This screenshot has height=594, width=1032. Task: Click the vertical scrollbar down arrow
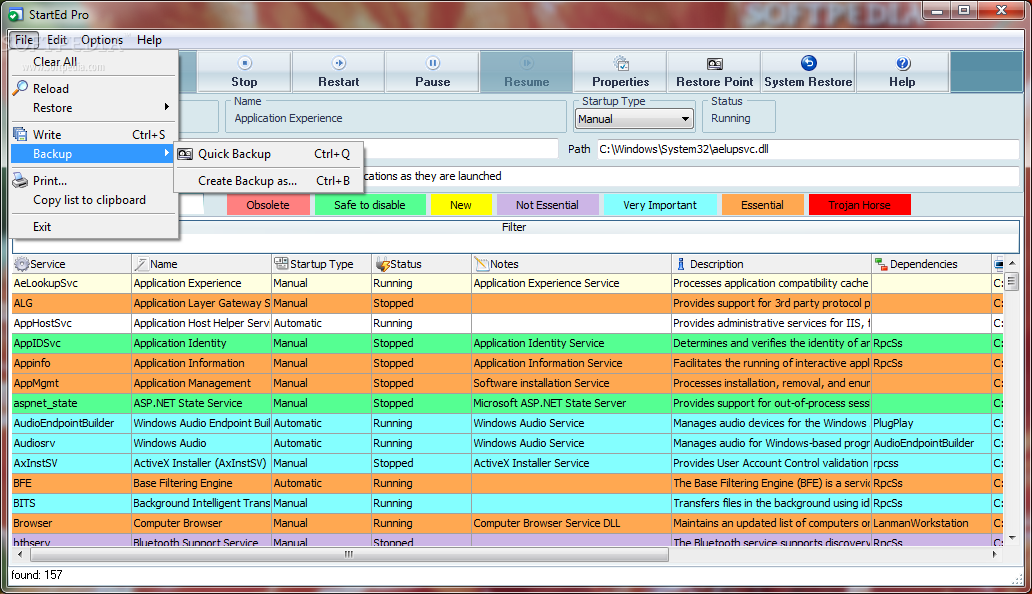[1012, 538]
